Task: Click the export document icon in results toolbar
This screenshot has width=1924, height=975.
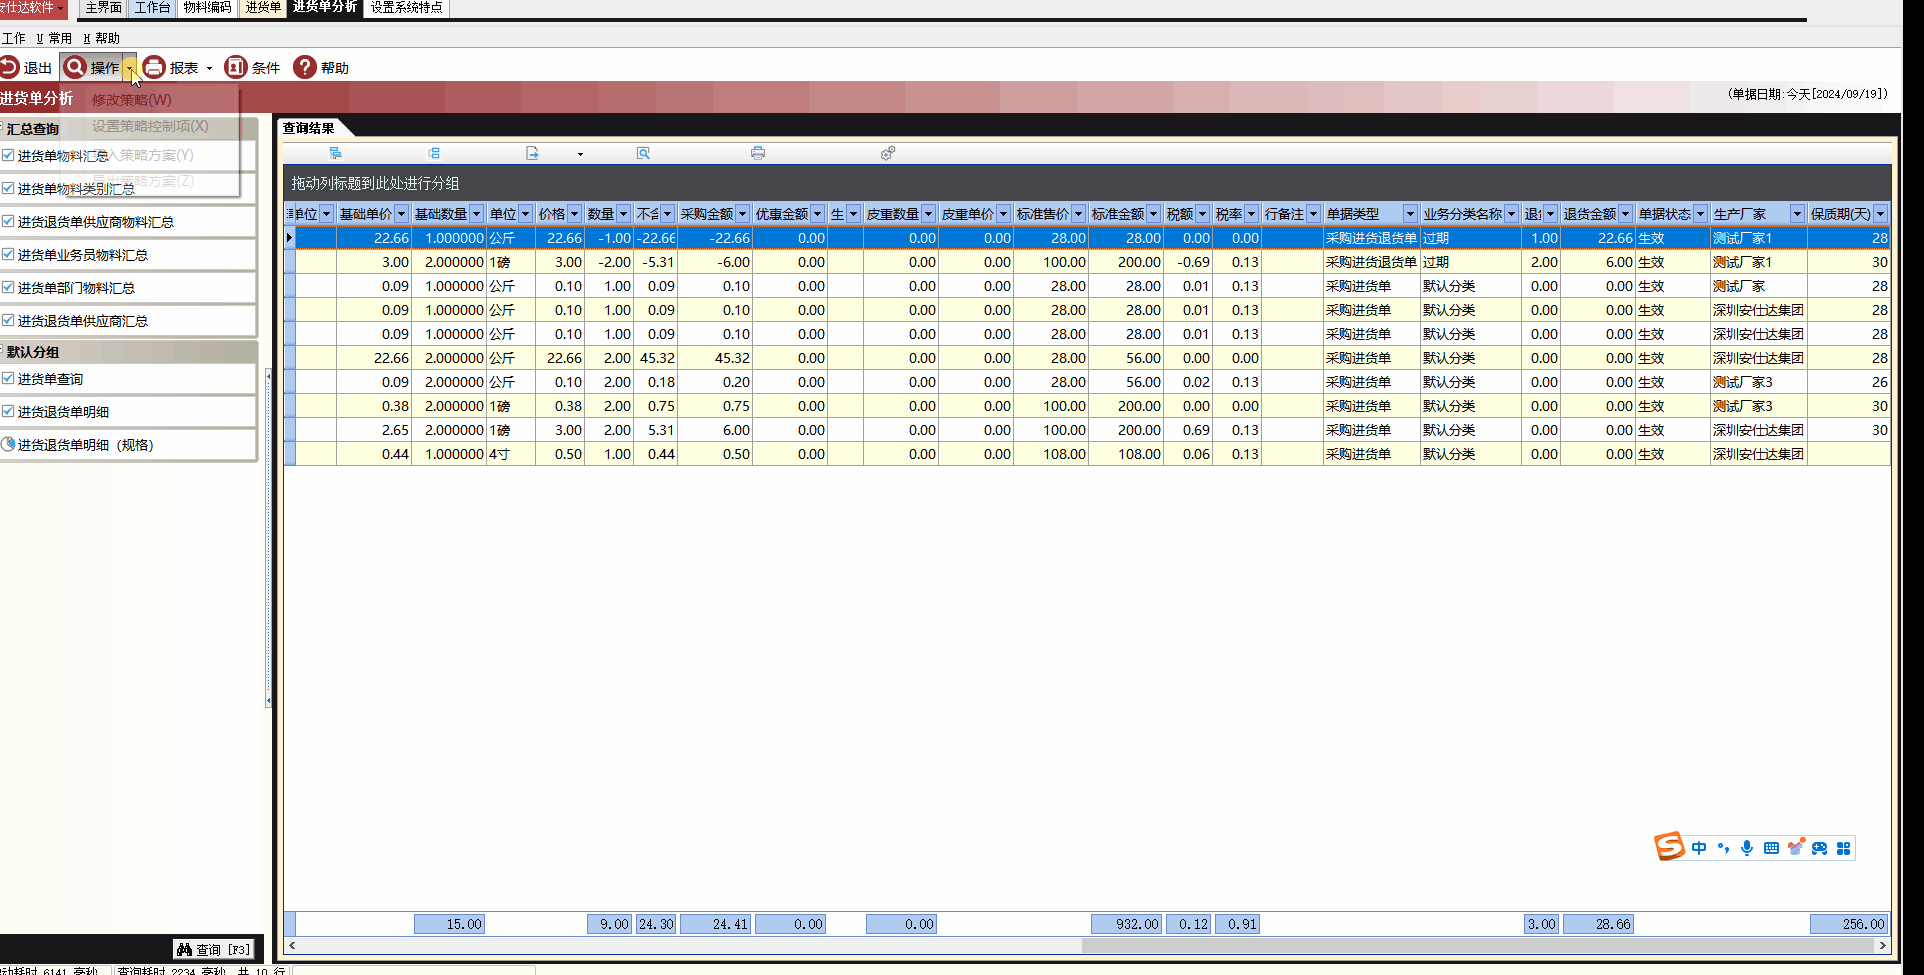Action: [532, 153]
